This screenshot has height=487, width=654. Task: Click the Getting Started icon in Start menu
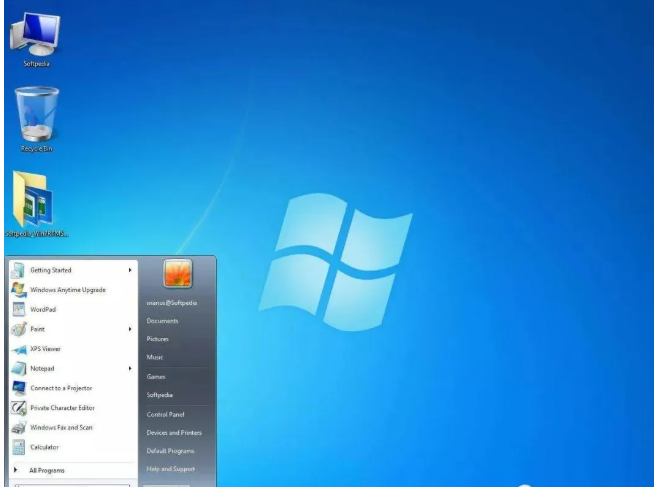tap(18, 270)
